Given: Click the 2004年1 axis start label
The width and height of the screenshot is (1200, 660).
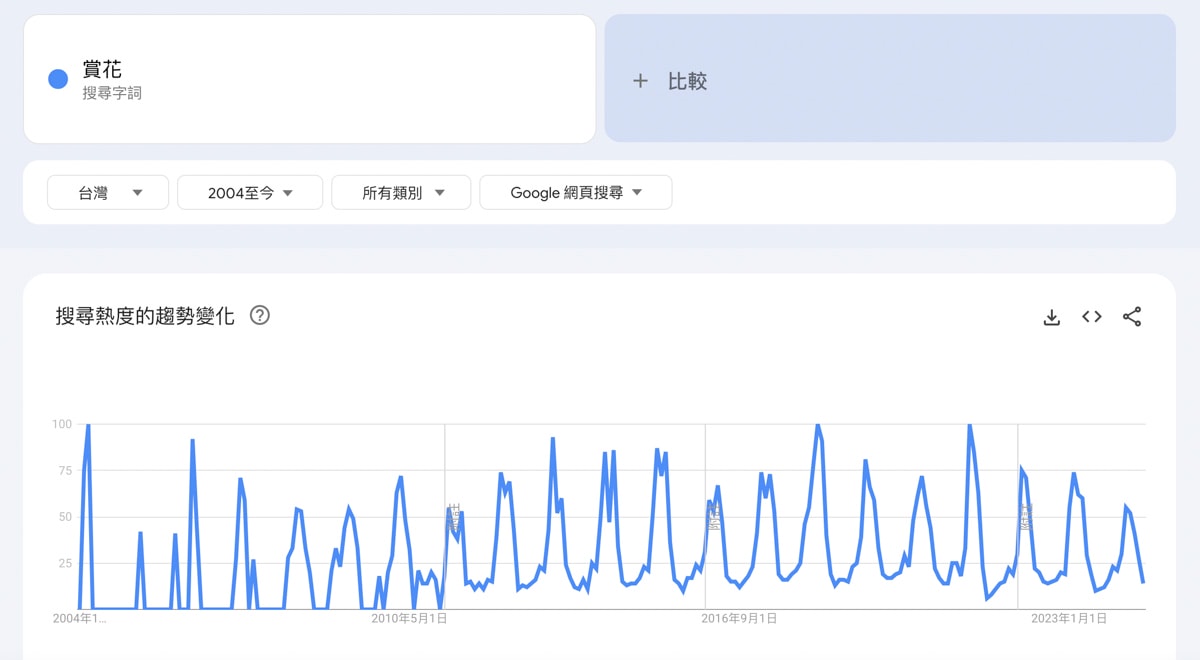Looking at the screenshot, I should 79,619.
